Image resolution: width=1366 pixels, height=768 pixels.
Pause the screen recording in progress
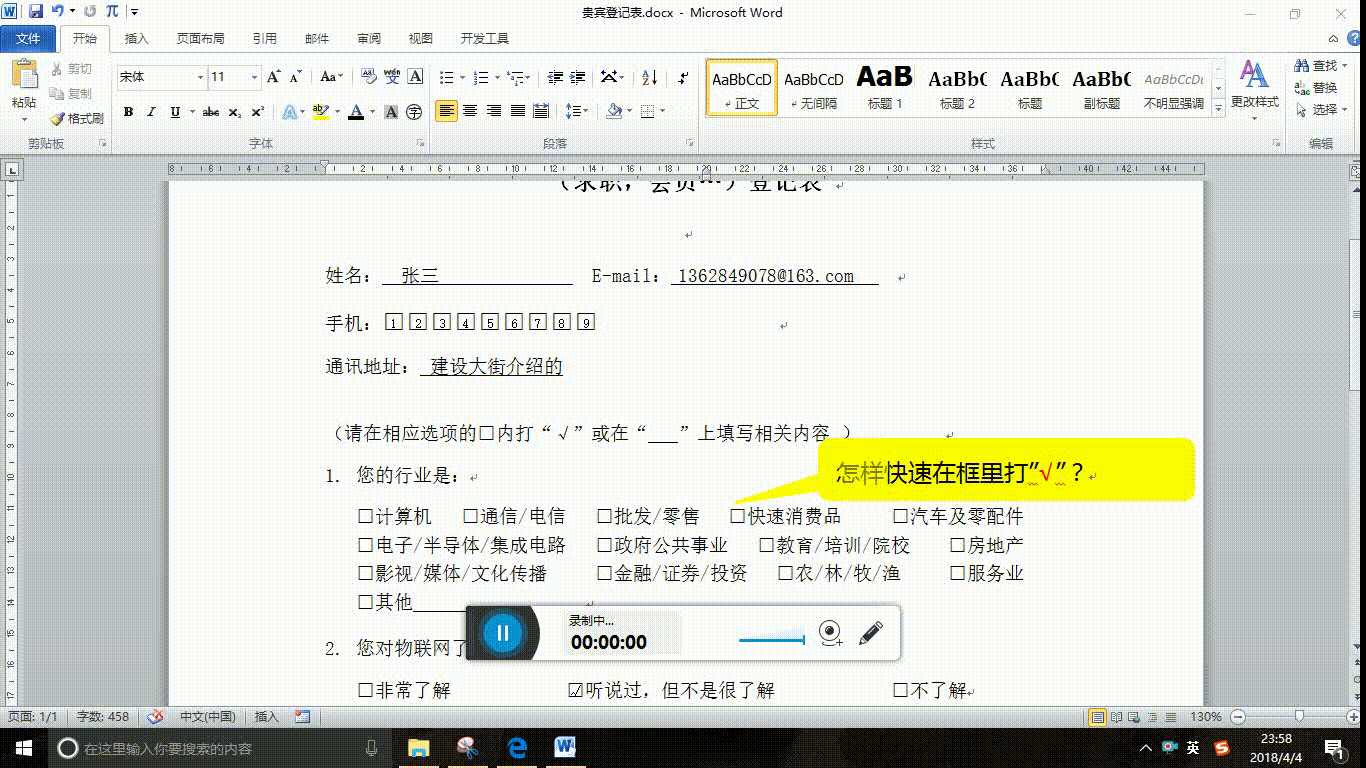pyautogui.click(x=501, y=632)
